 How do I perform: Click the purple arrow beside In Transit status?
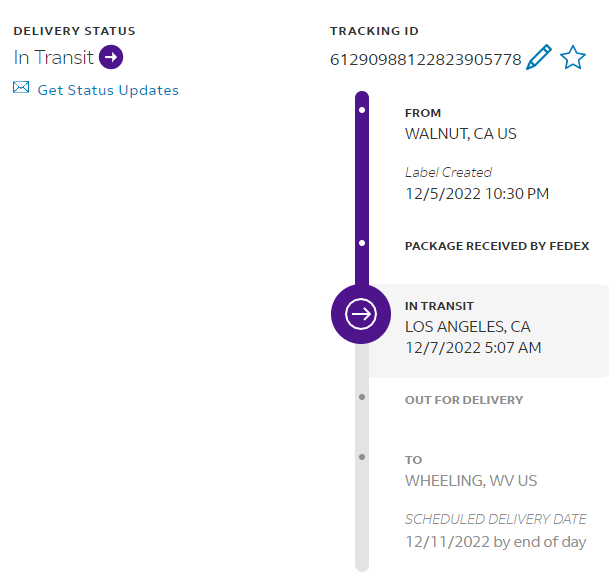[111, 58]
